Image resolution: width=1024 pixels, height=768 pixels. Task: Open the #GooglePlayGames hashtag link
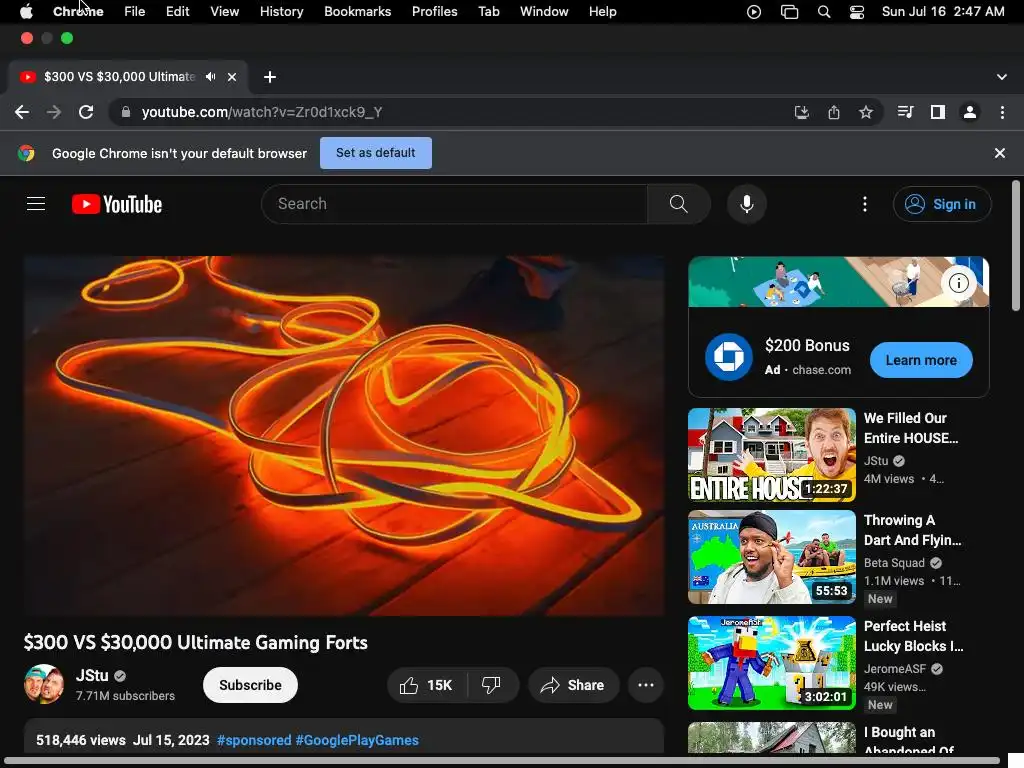pos(357,740)
